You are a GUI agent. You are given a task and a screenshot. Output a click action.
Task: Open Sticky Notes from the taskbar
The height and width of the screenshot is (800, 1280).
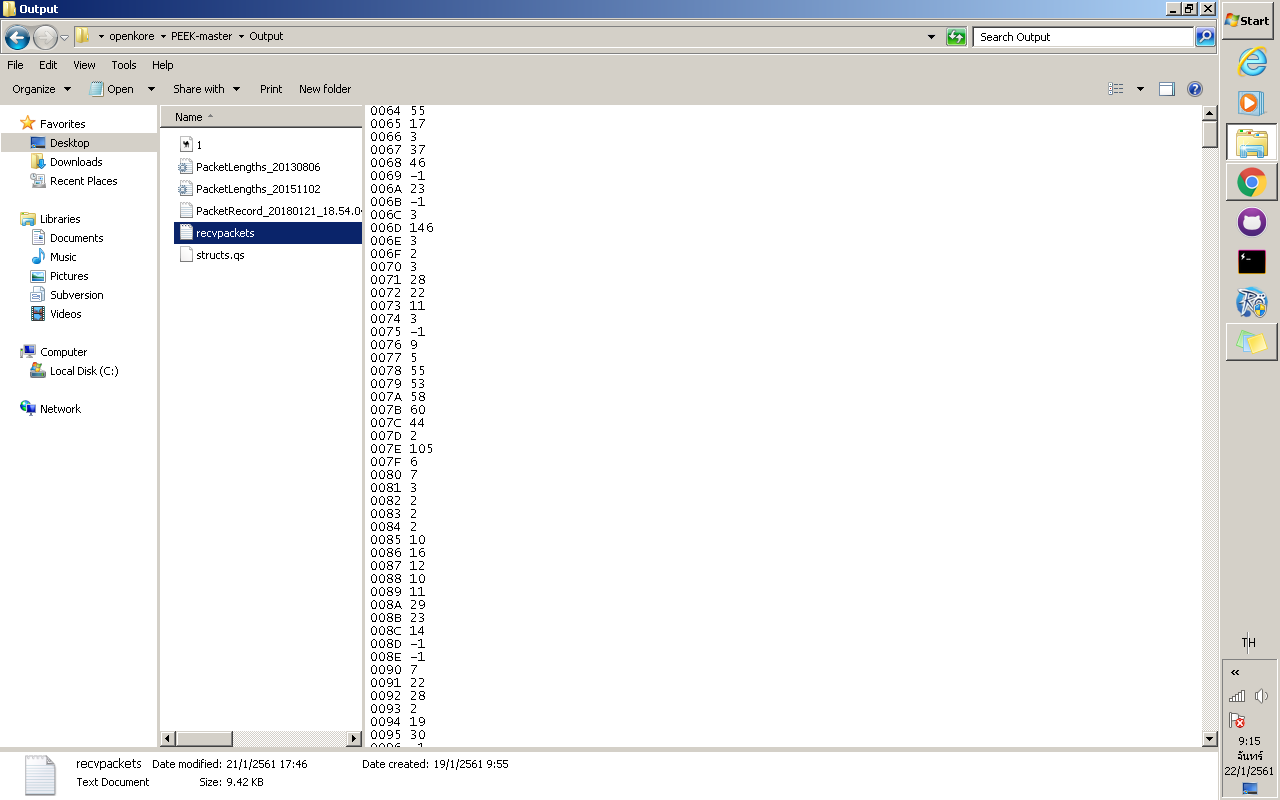(x=1250, y=341)
